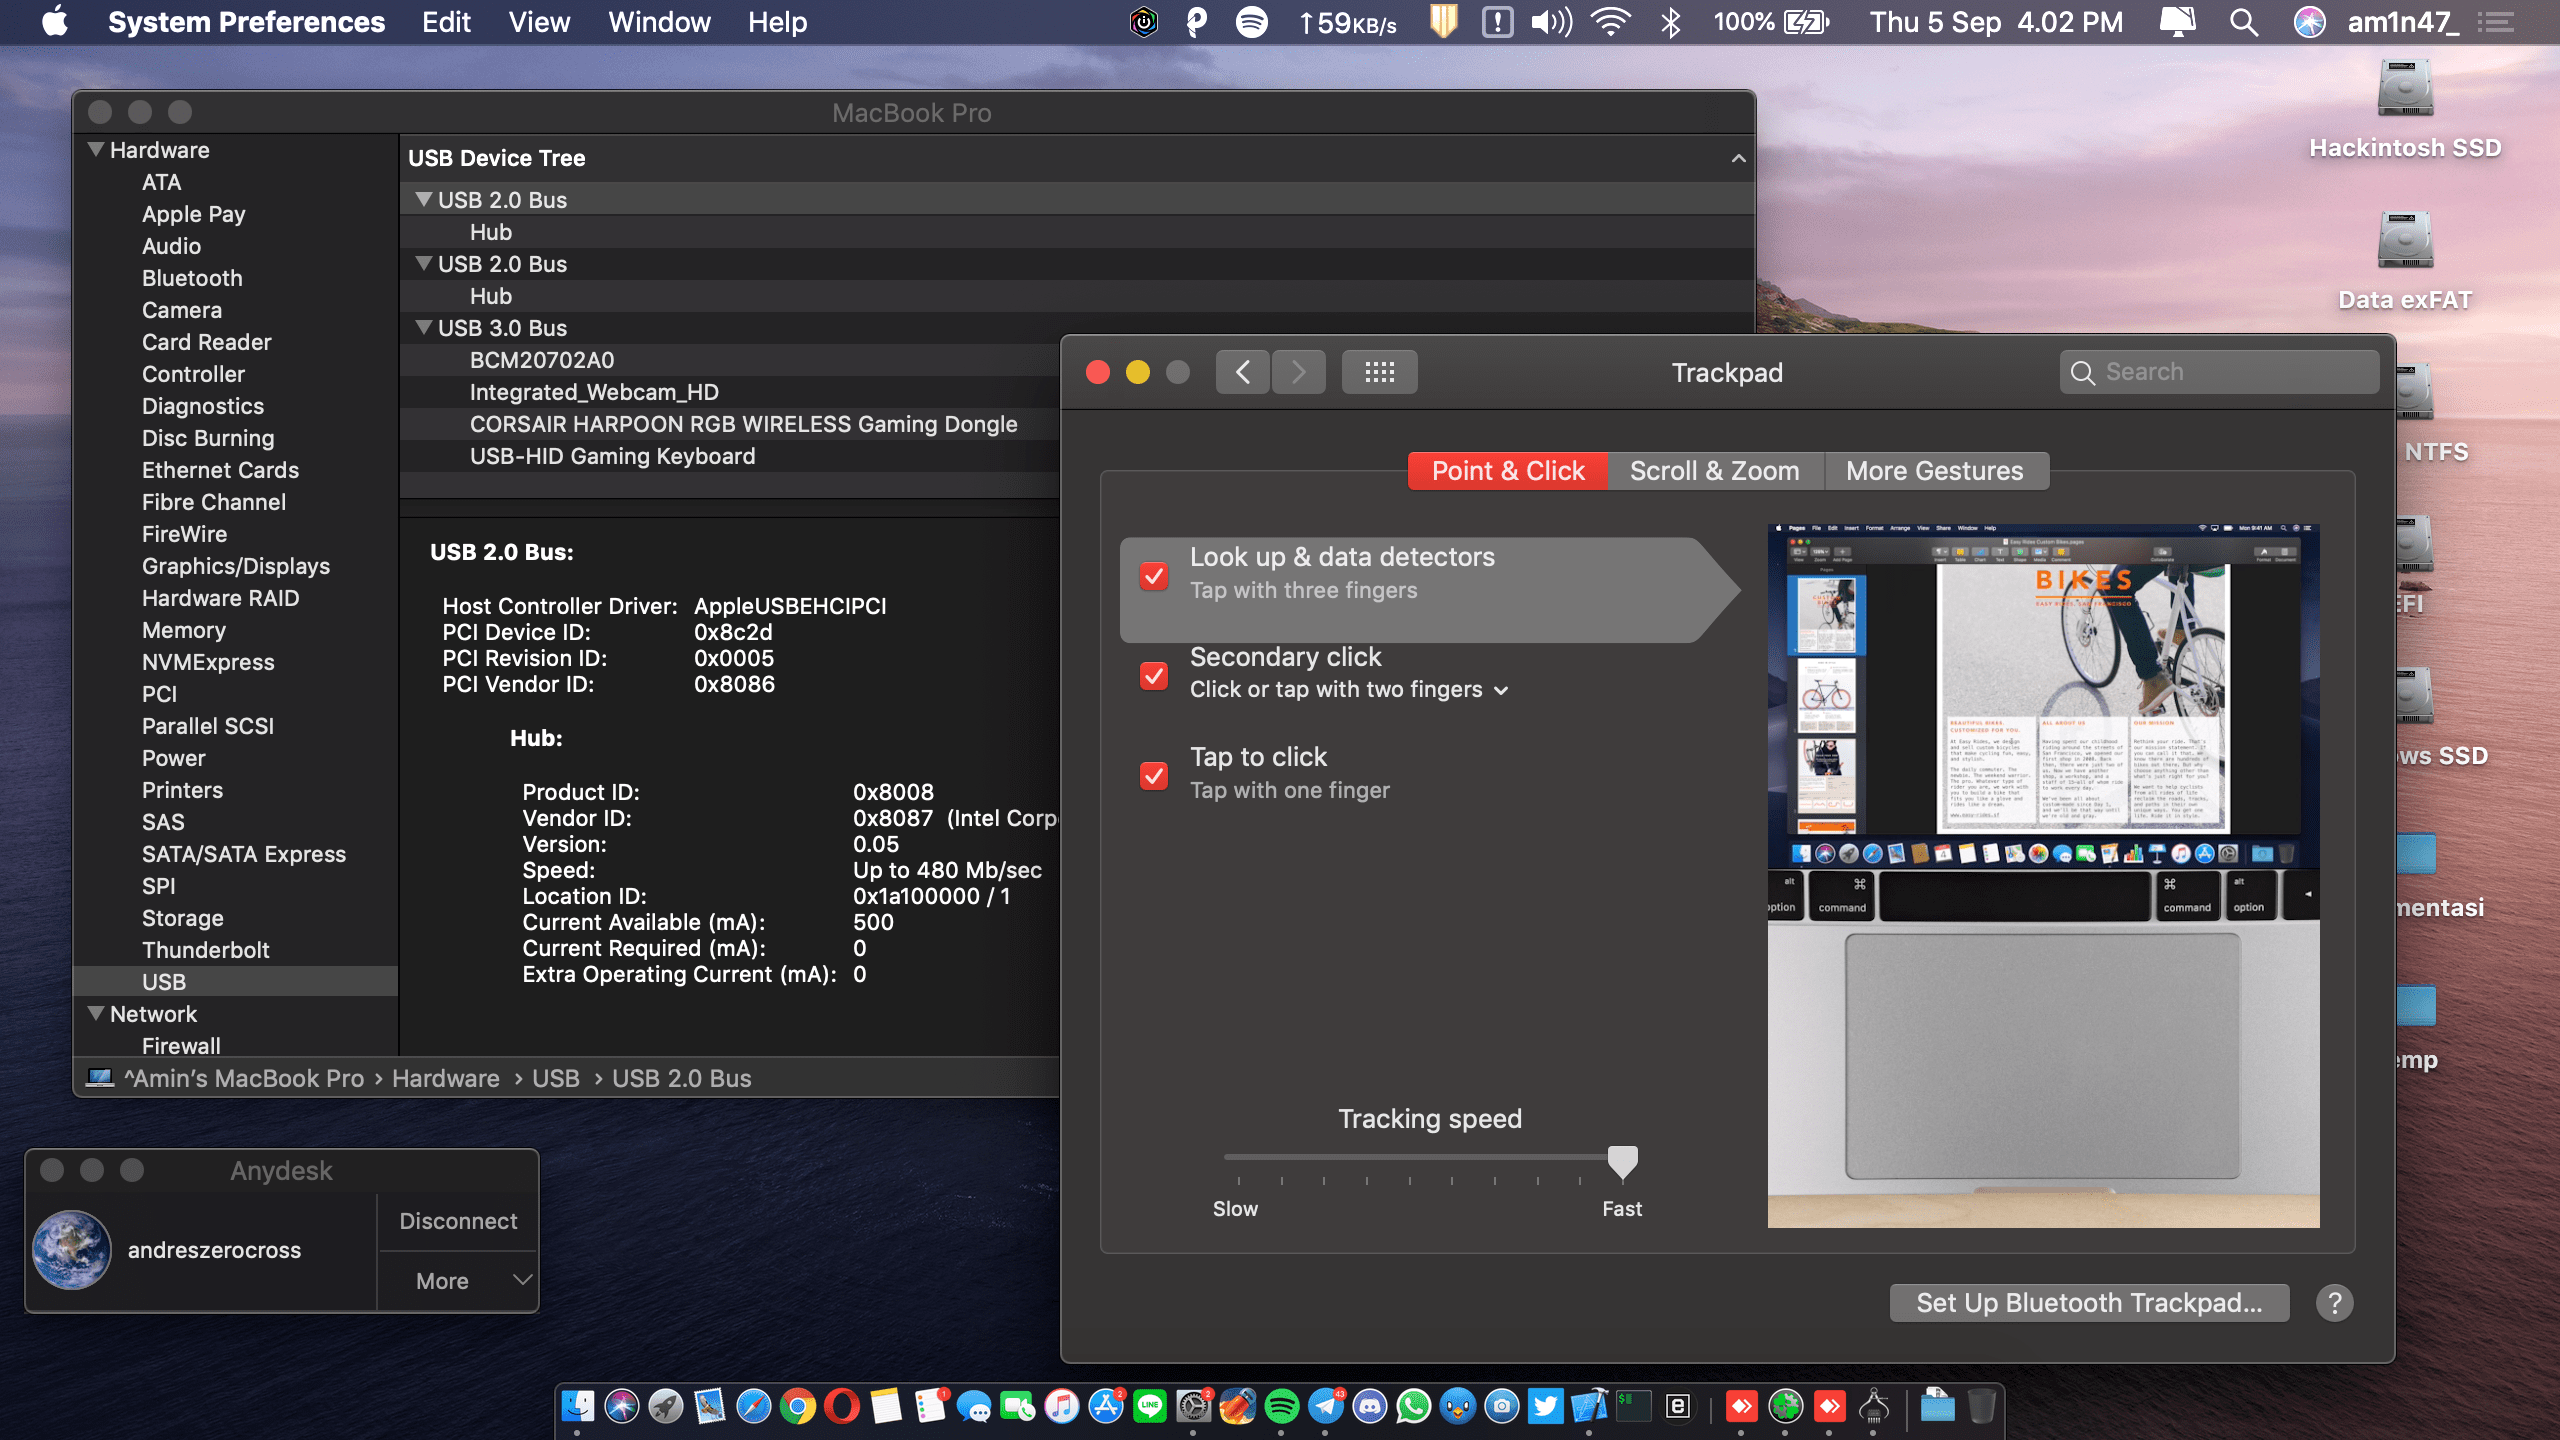This screenshot has height=1440, width=2560.
Task: Disable the Secondary click checkbox
Action: (x=1154, y=676)
